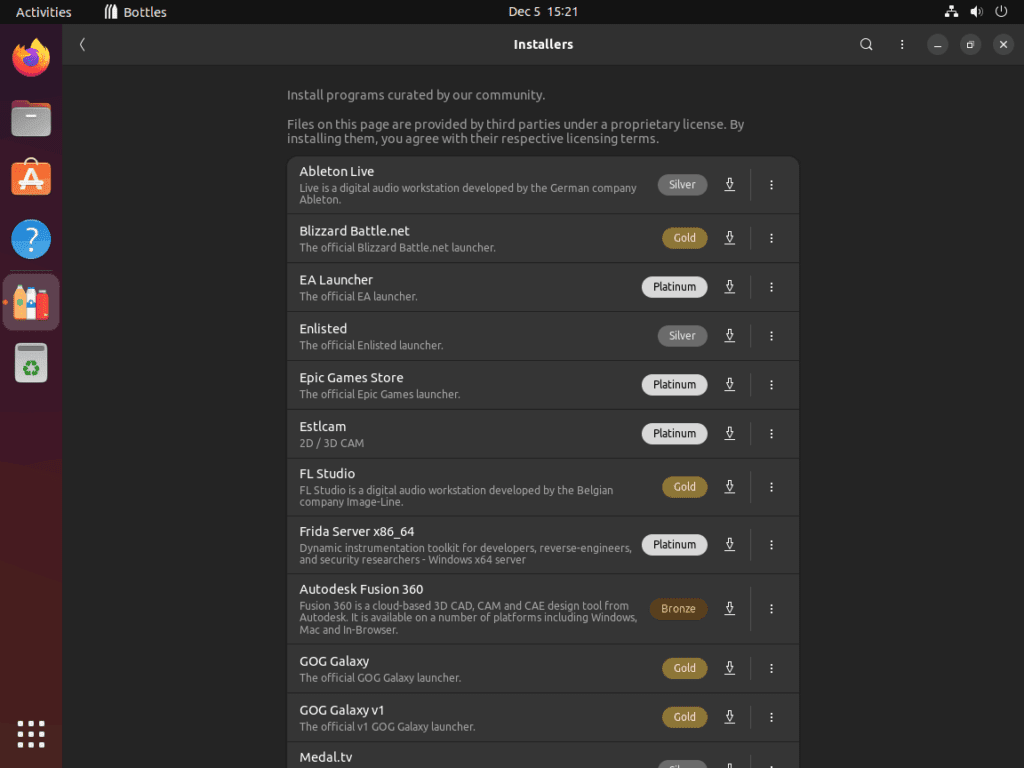Download the FL Studio installer

tap(729, 487)
